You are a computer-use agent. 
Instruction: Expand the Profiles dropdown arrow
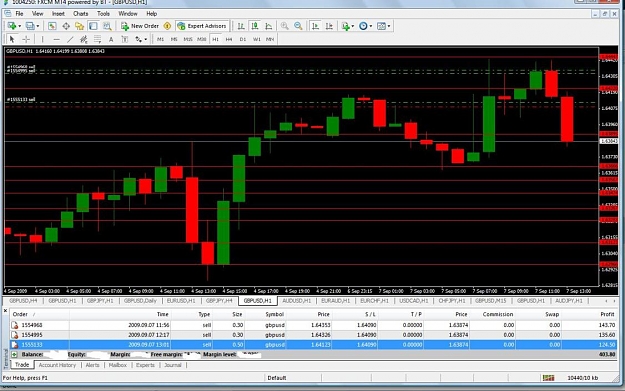click(x=38, y=26)
